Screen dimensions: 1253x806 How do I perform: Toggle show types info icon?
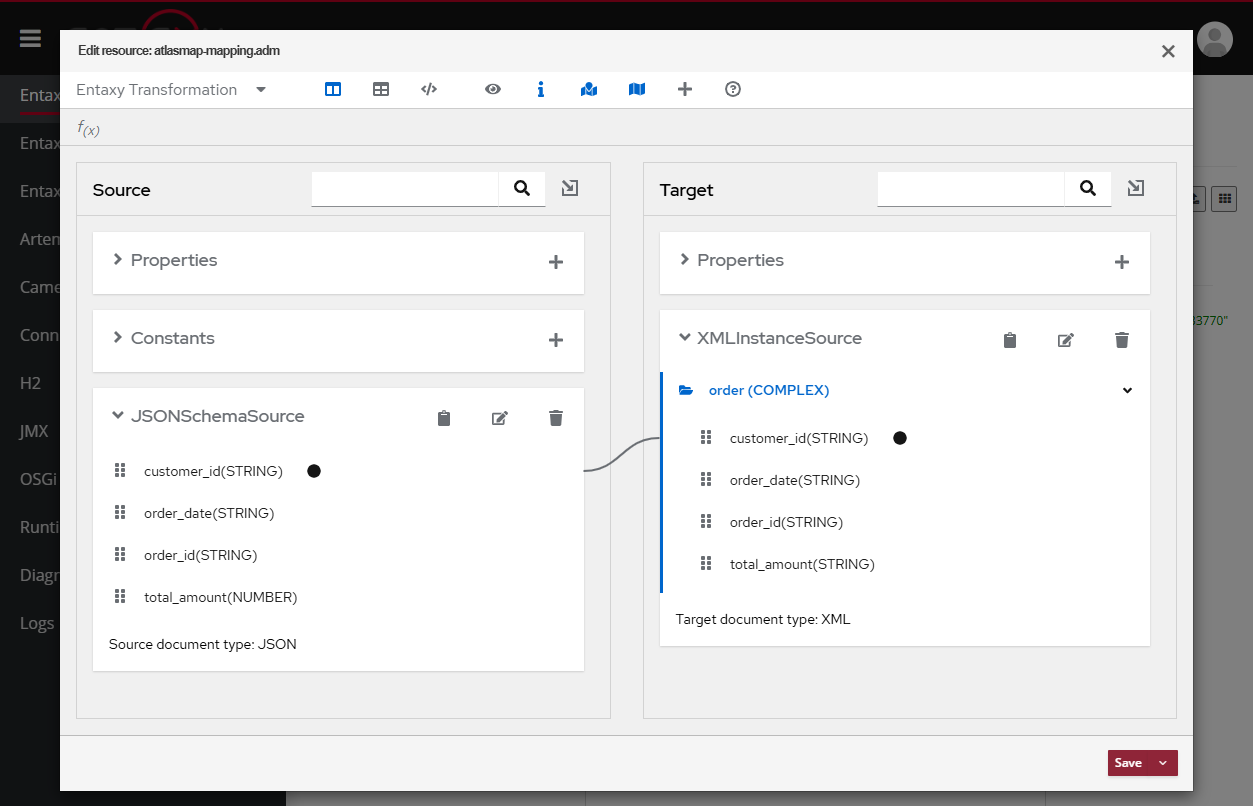tap(541, 89)
